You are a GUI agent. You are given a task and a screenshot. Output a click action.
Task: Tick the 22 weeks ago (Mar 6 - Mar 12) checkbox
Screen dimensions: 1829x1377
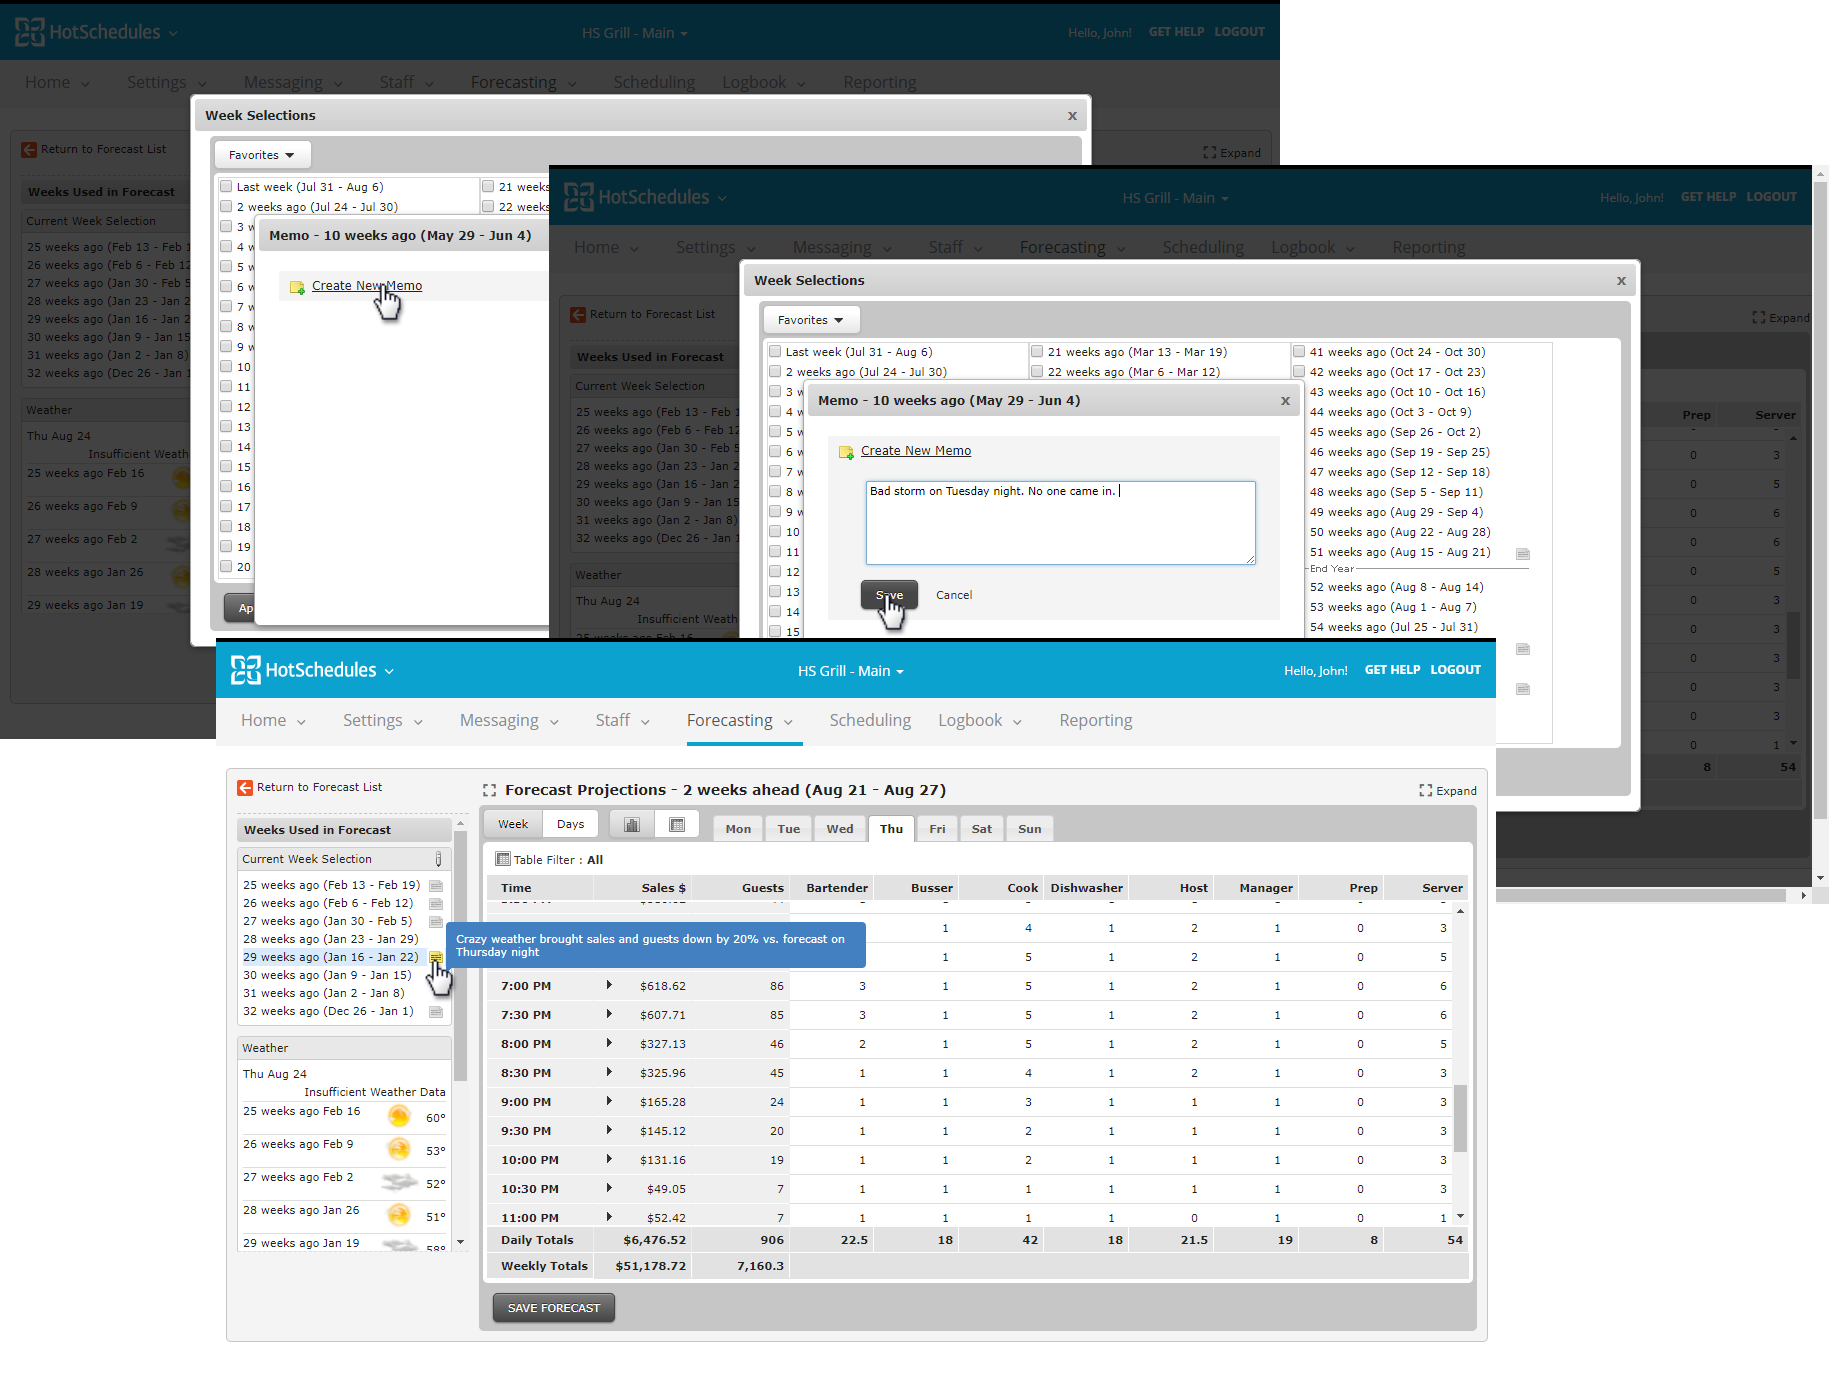pos(1037,371)
